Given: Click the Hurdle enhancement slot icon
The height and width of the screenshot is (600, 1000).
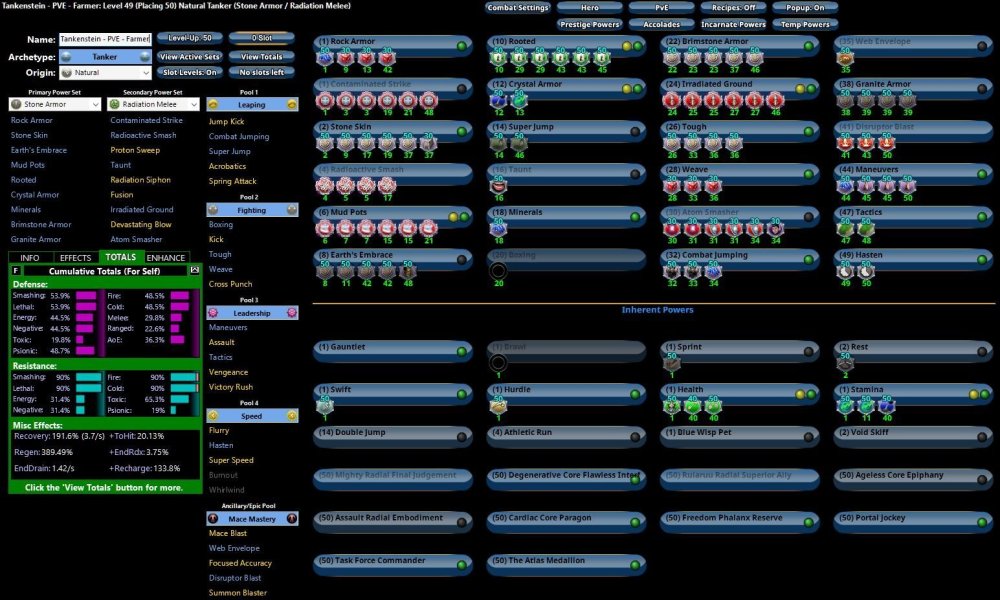Looking at the screenshot, I should 498,406.
